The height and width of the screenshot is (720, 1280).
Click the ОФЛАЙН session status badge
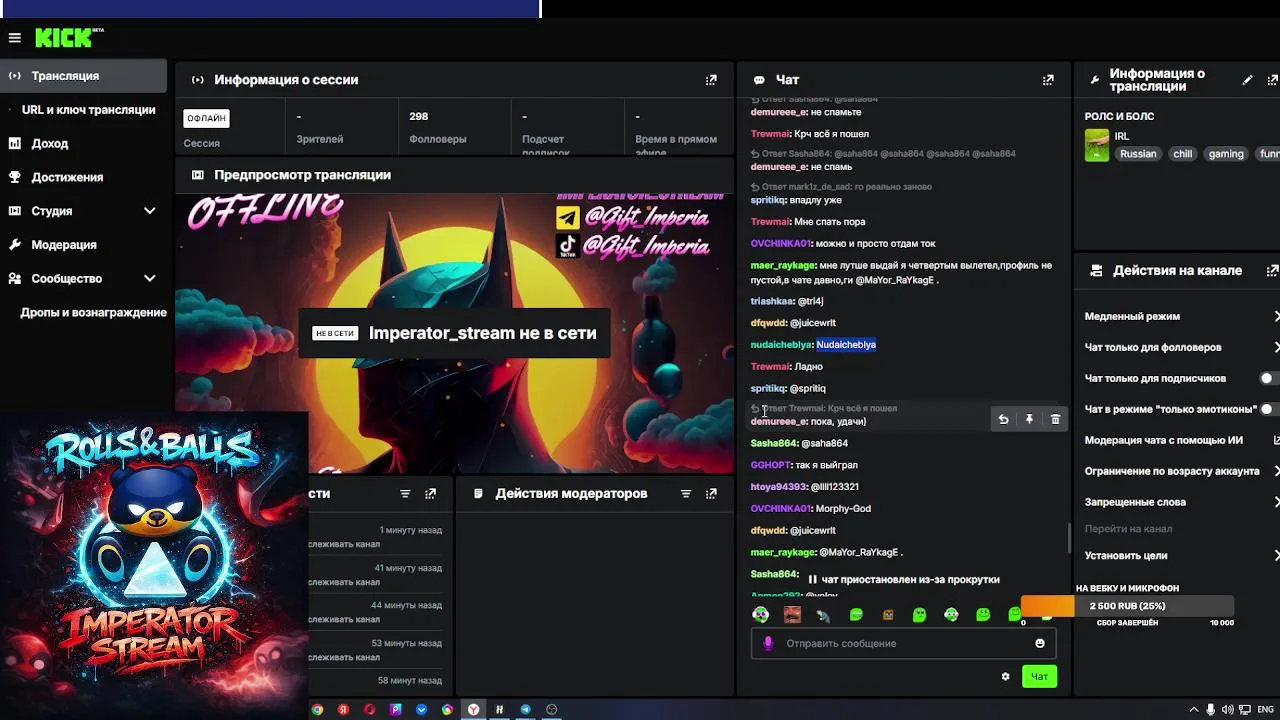(206, 118)
